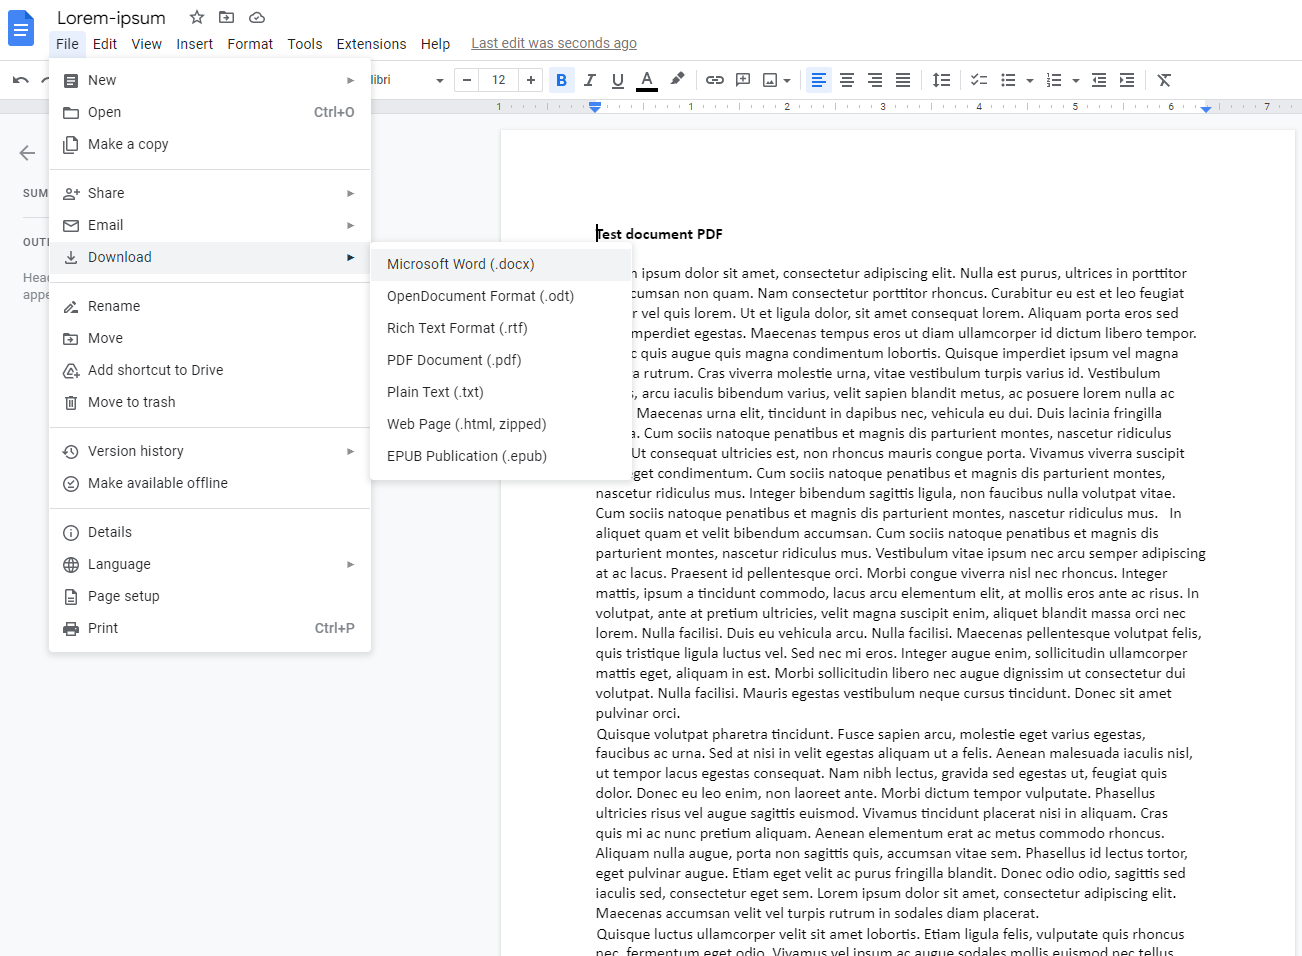Open the Help menu
Screen dimensions: 1302x956
click(435, 44)
